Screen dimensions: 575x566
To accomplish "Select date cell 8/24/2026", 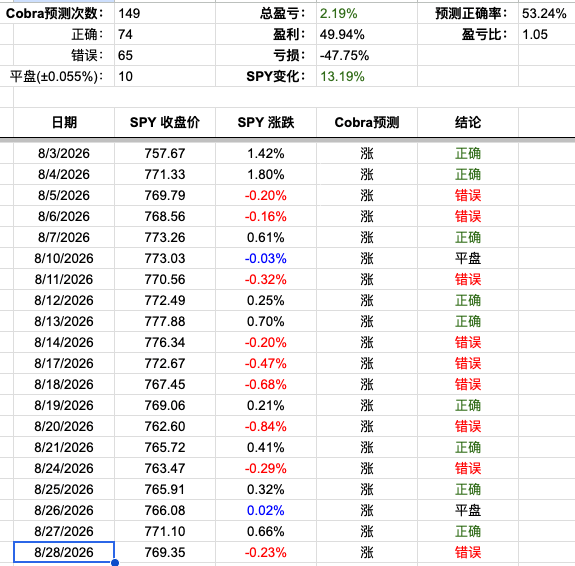I will click(64, 468).
